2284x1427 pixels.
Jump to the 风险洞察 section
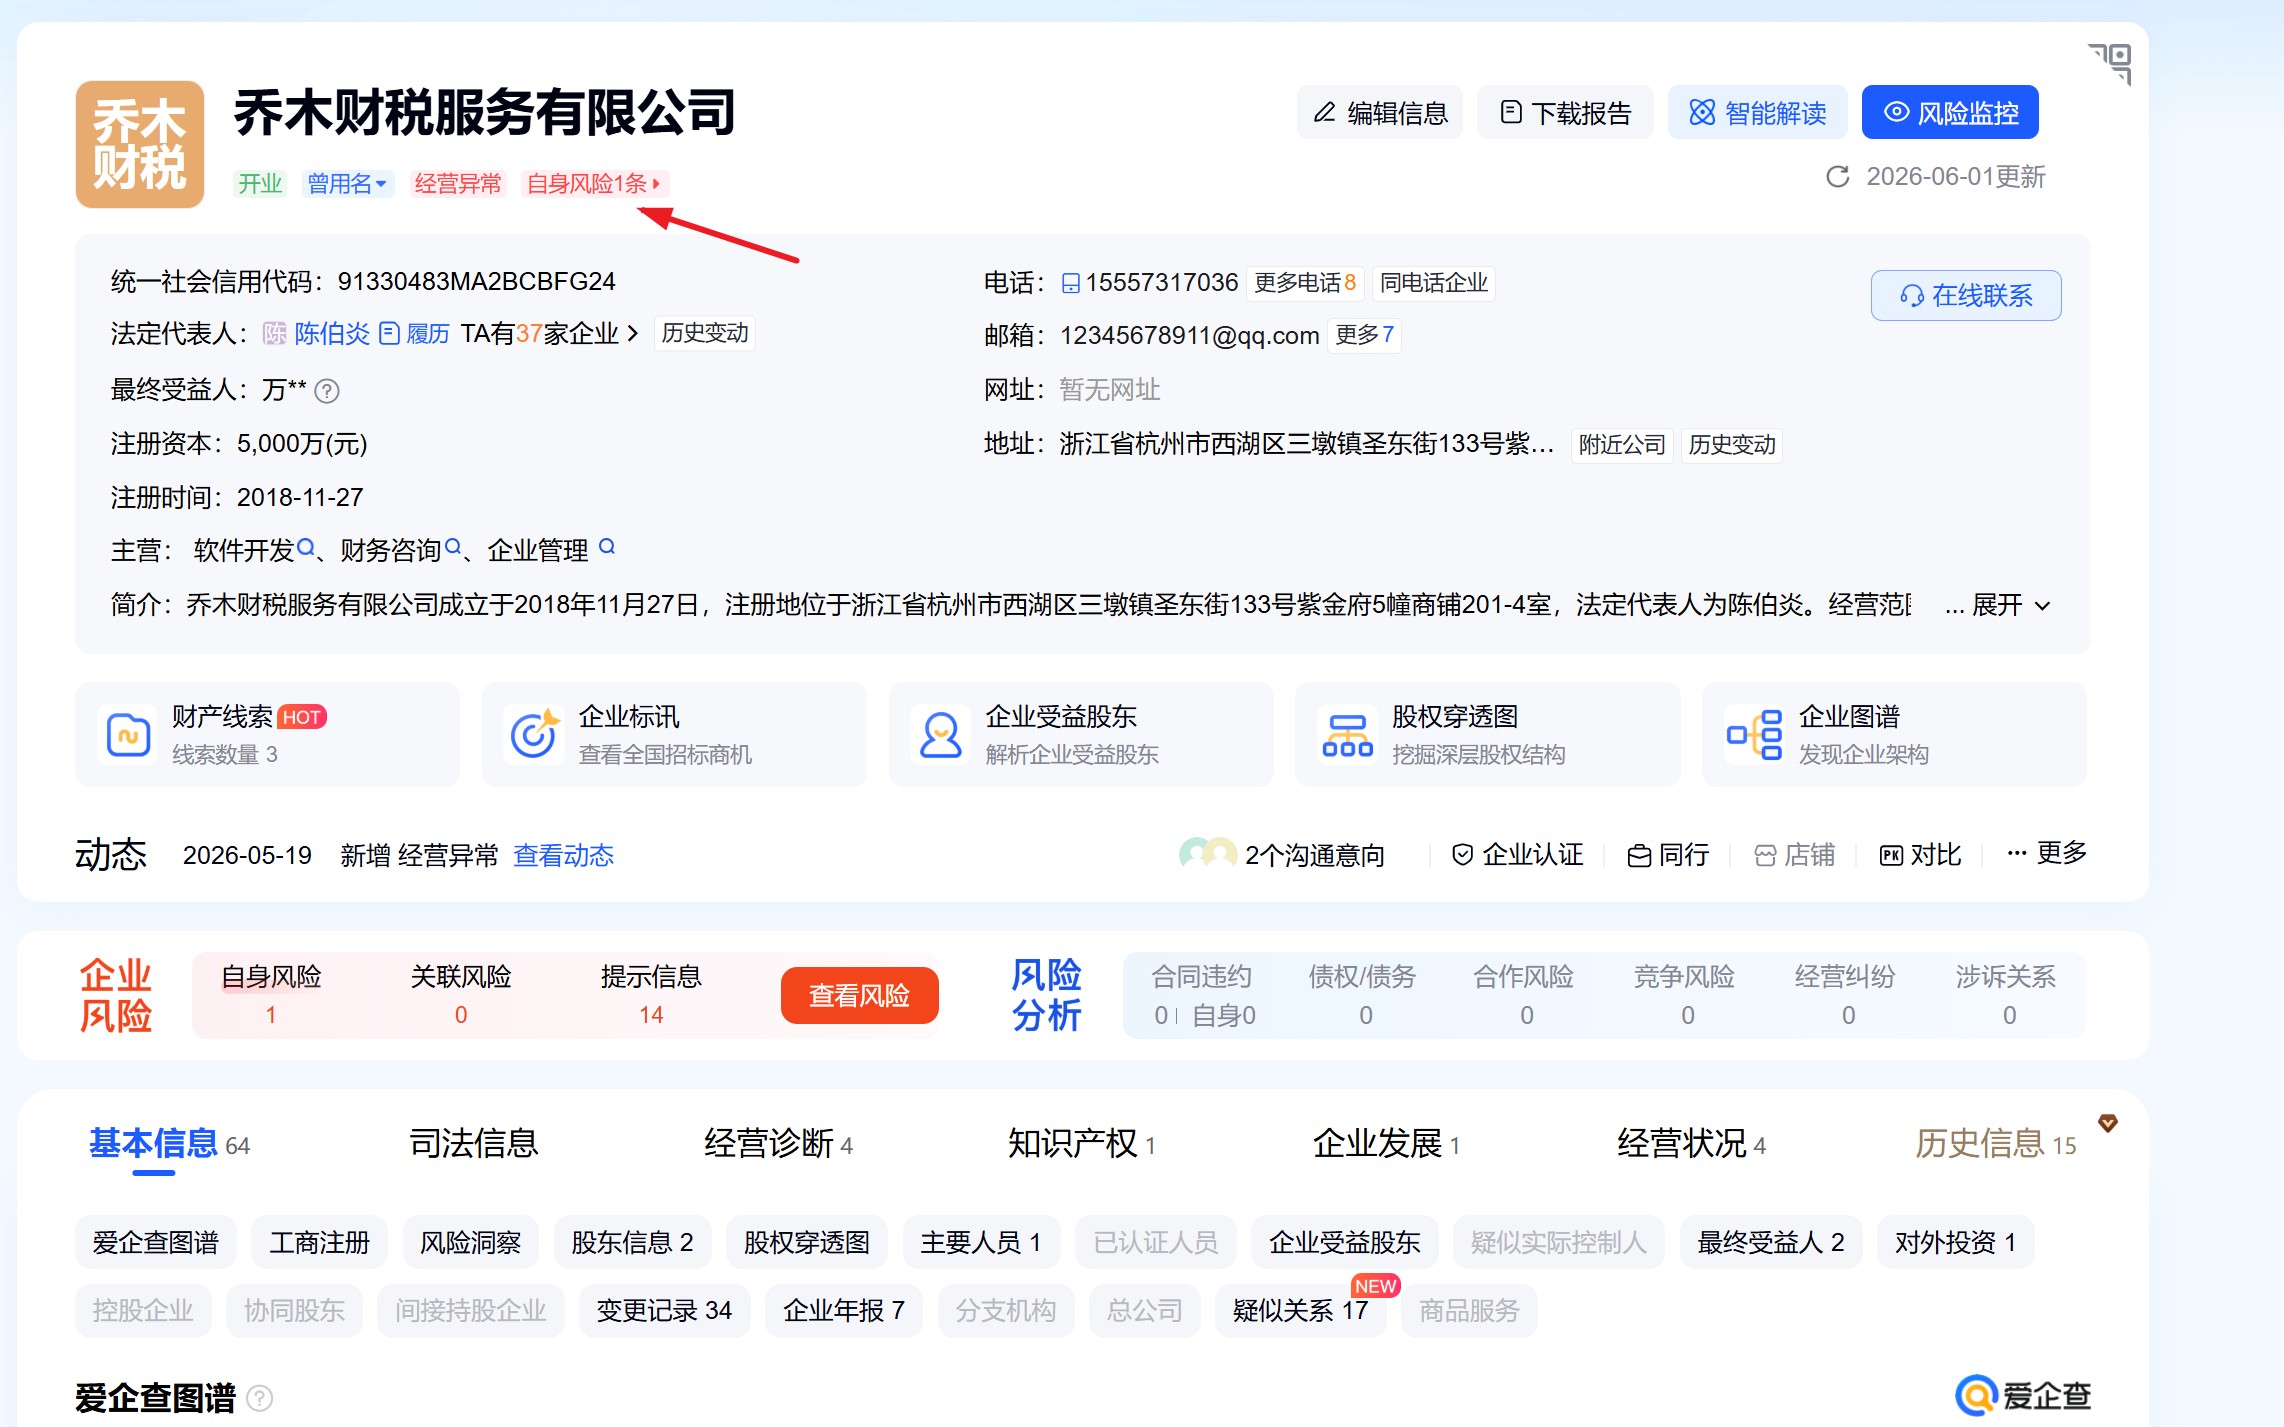click(470, 1242)
